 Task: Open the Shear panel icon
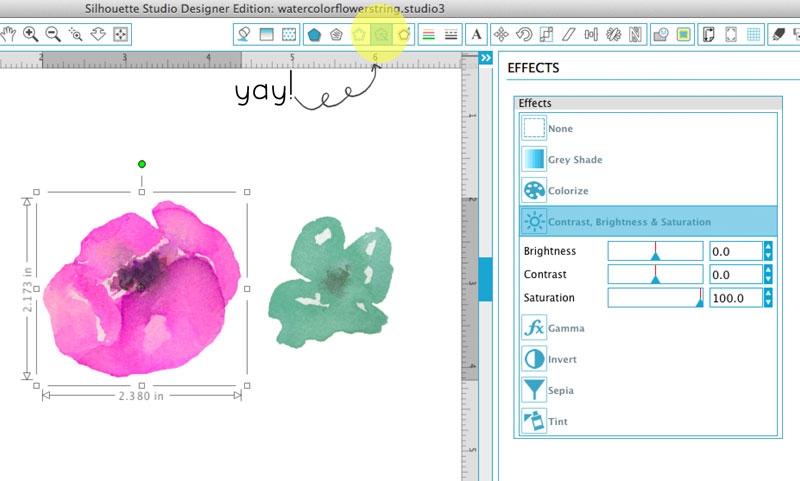[568, 34]
